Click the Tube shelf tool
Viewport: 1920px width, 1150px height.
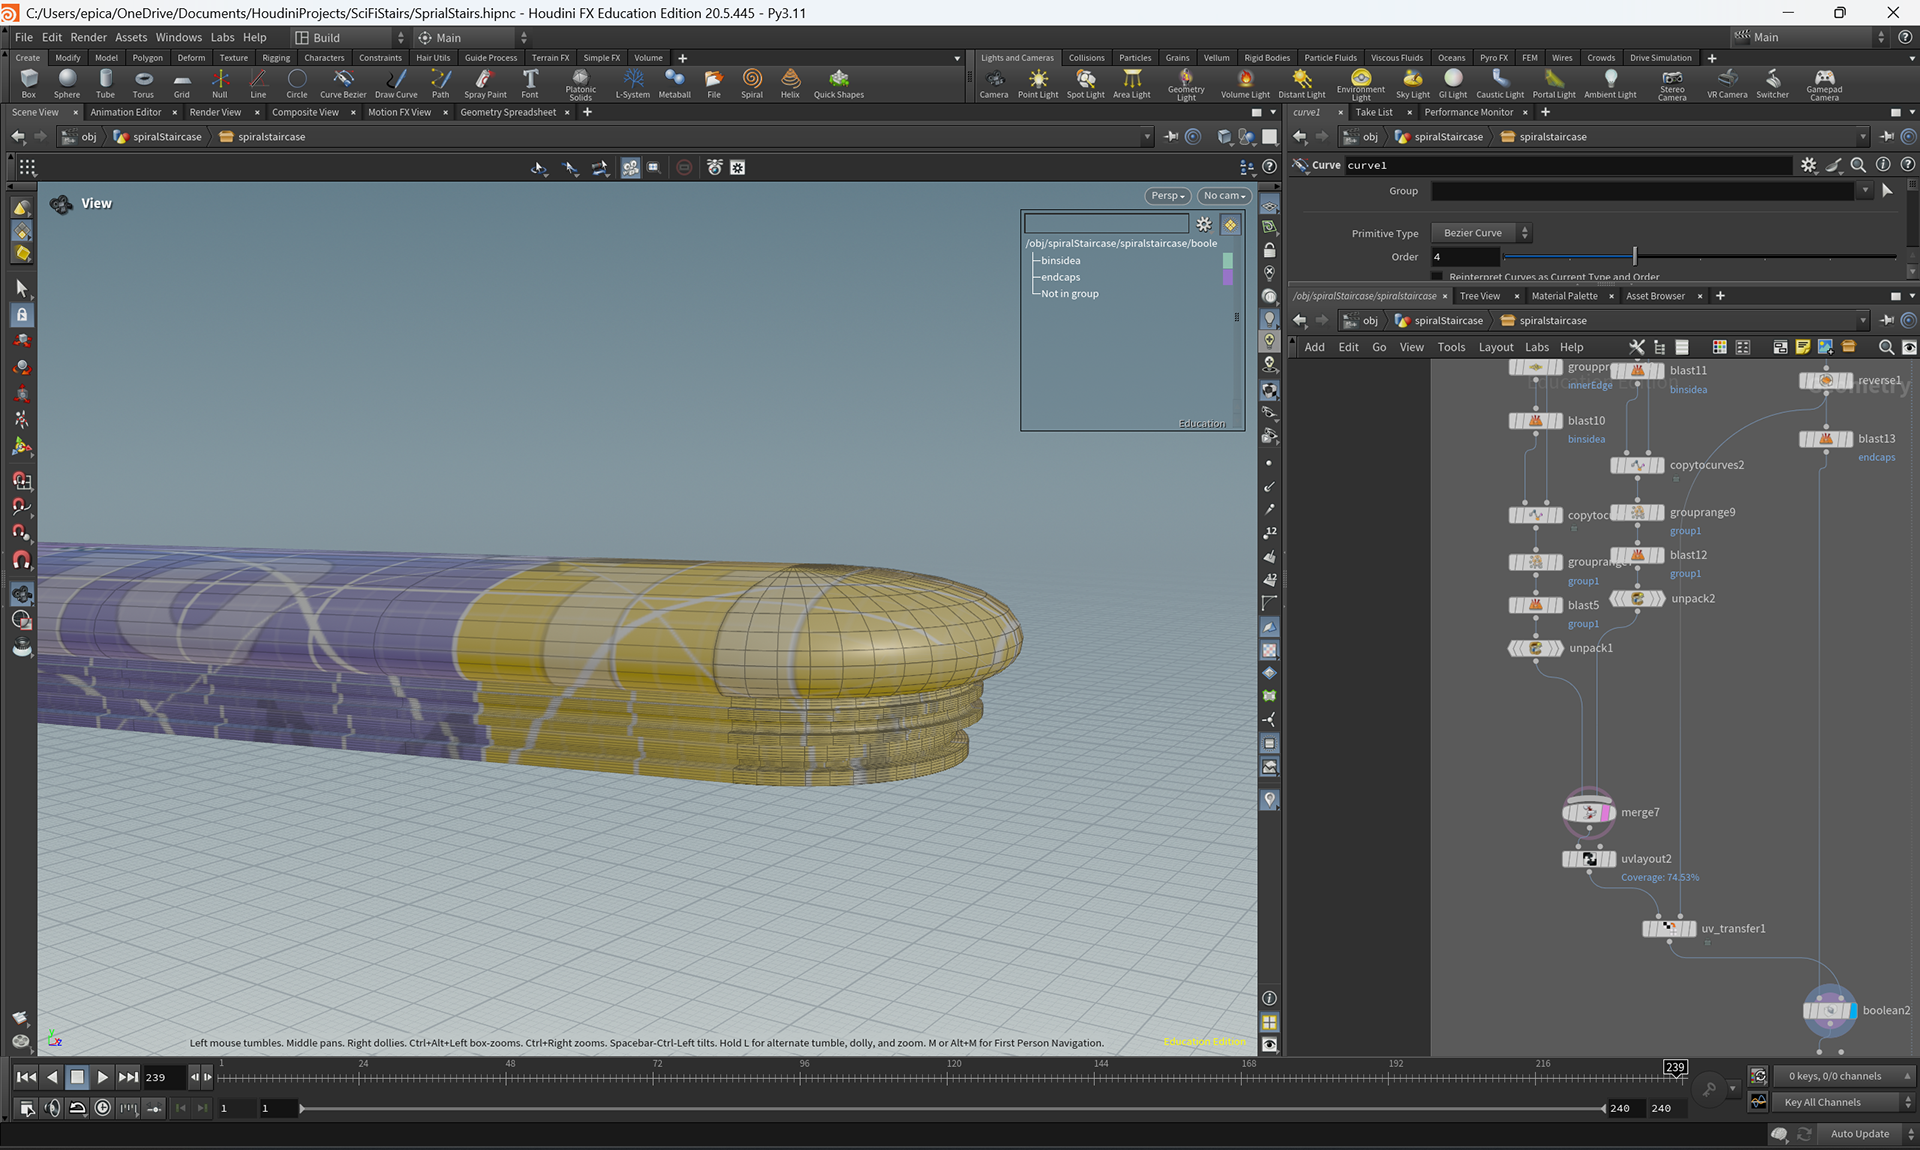click(105, 83)
